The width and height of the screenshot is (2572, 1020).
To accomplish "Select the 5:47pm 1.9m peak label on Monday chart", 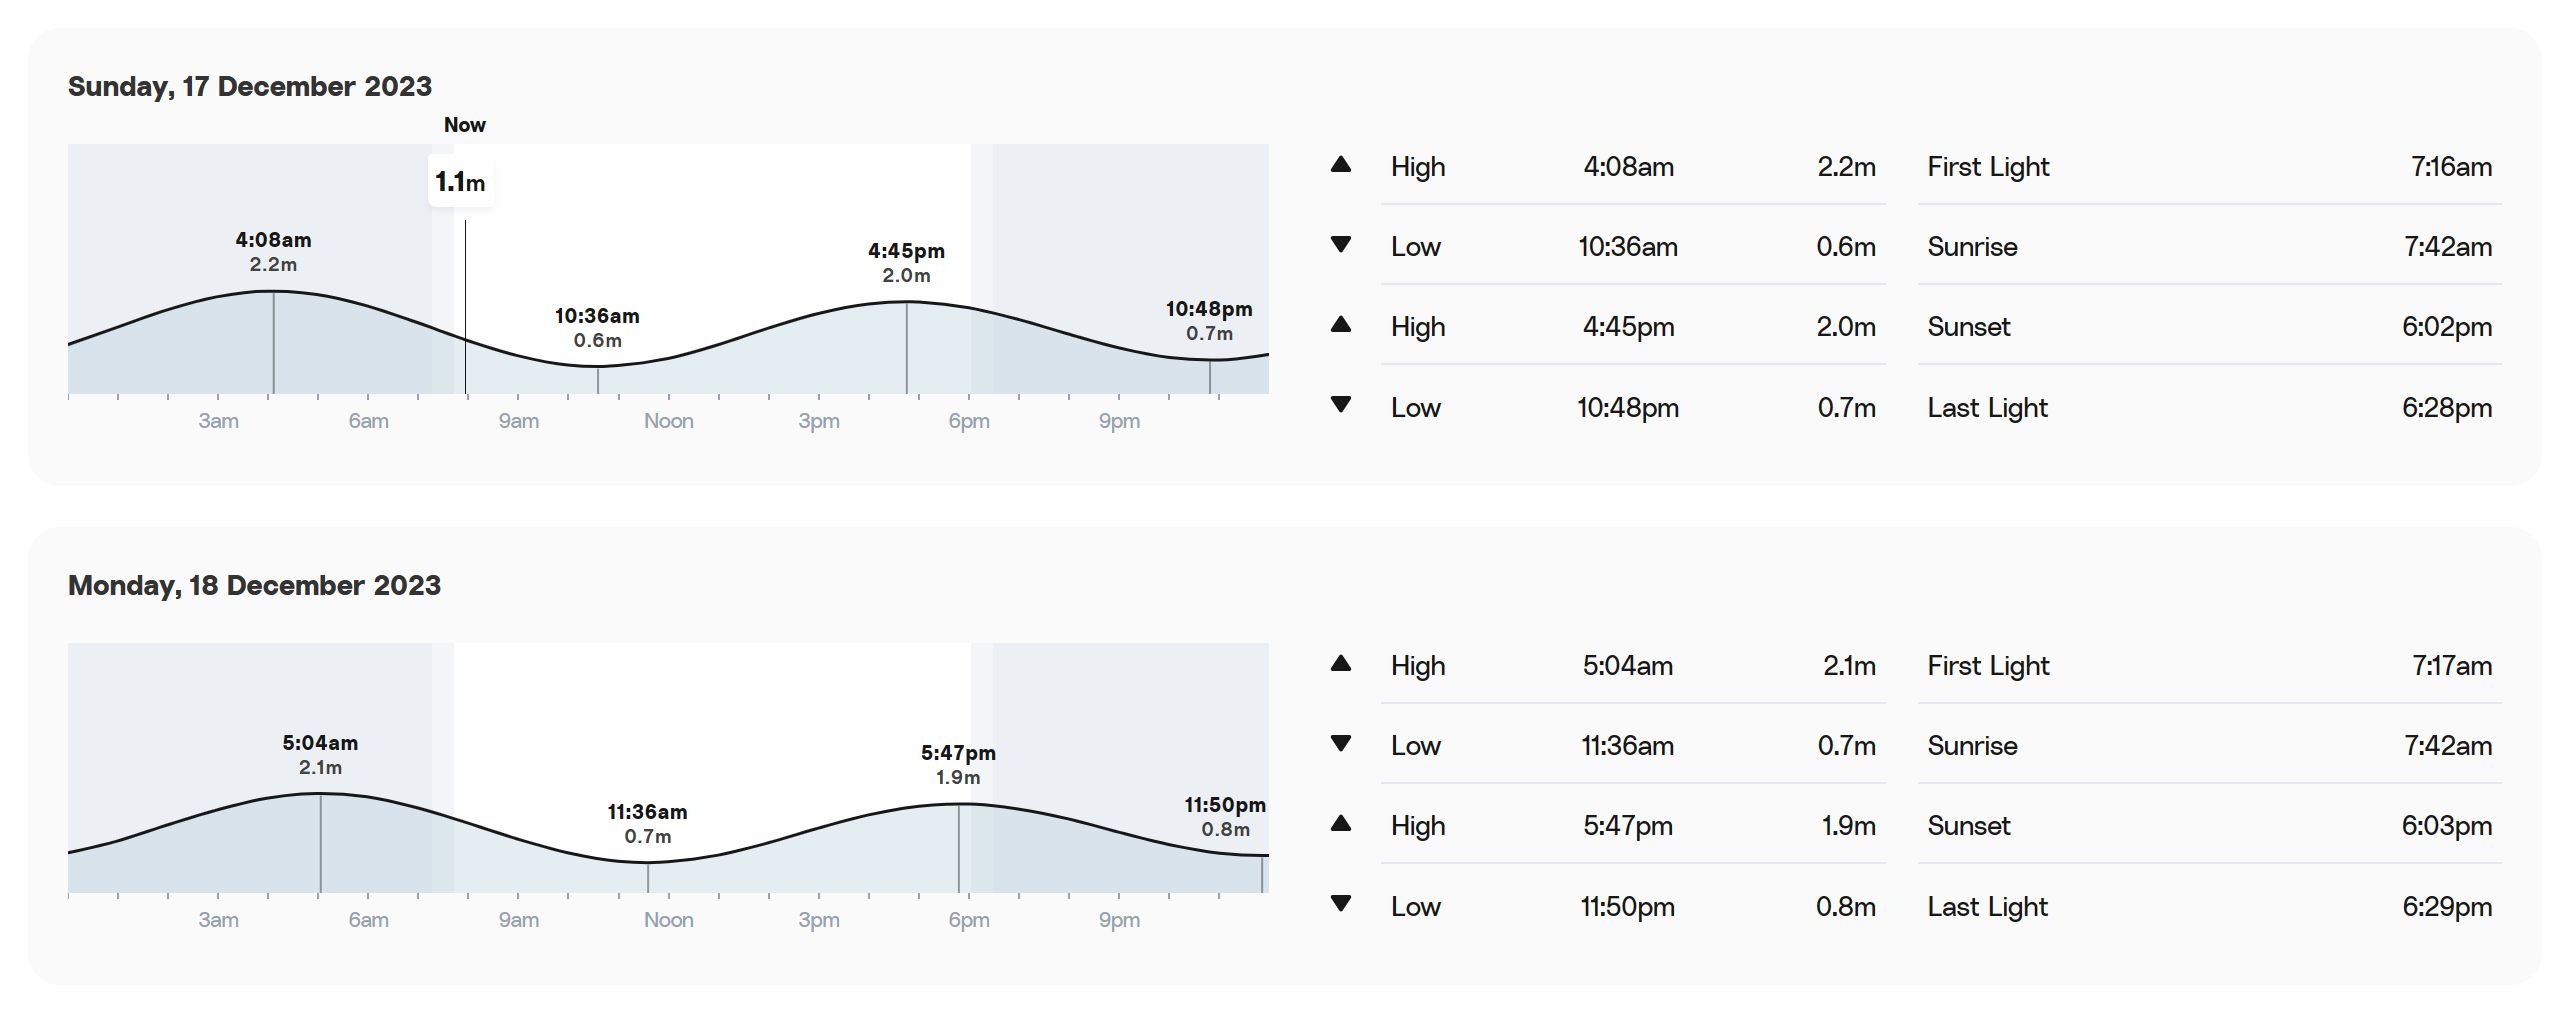I will pos(958,765).
